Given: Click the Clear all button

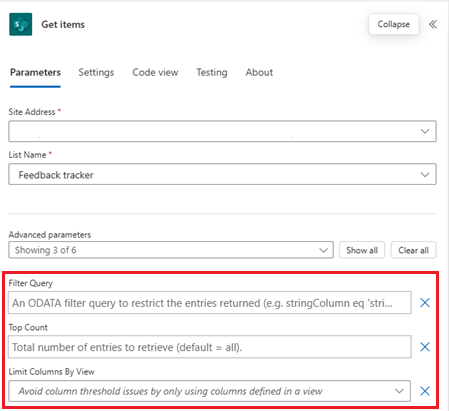Looking at the screenshot, I should tap(413, 250).
